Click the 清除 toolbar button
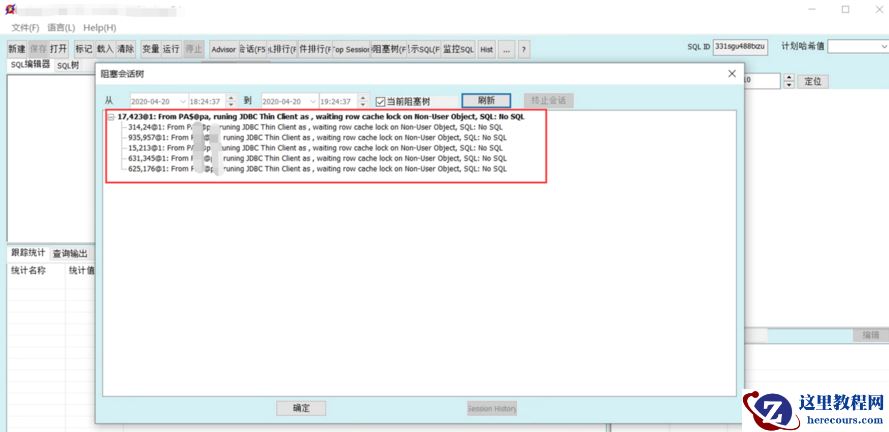Viewport: 889px width, 432px height. point(125,49)
